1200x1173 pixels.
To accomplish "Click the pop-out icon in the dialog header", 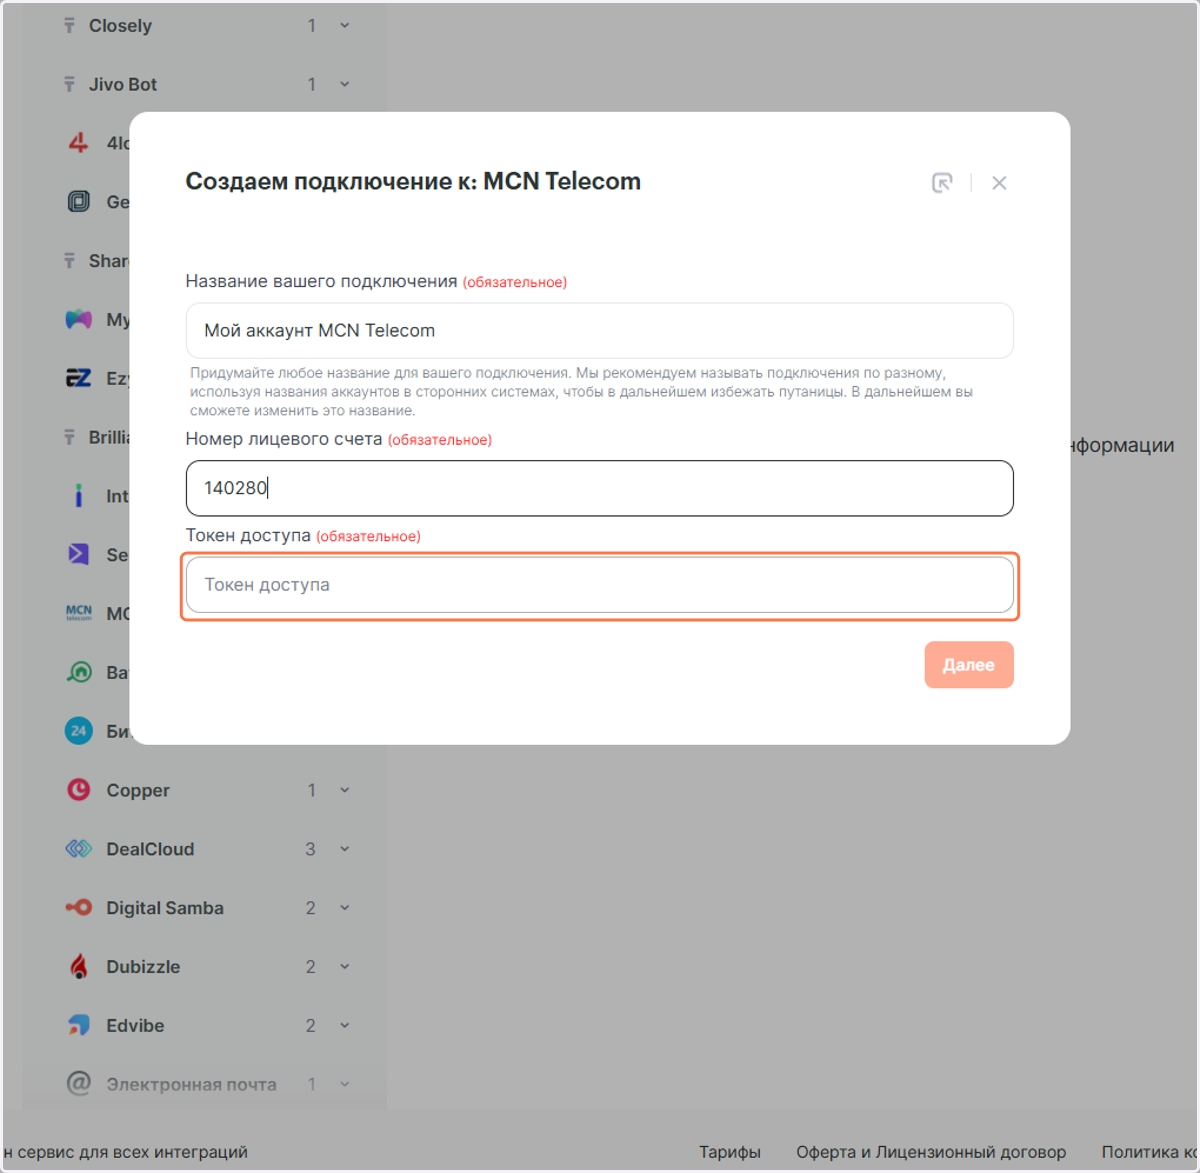I will tap(942, 183).
